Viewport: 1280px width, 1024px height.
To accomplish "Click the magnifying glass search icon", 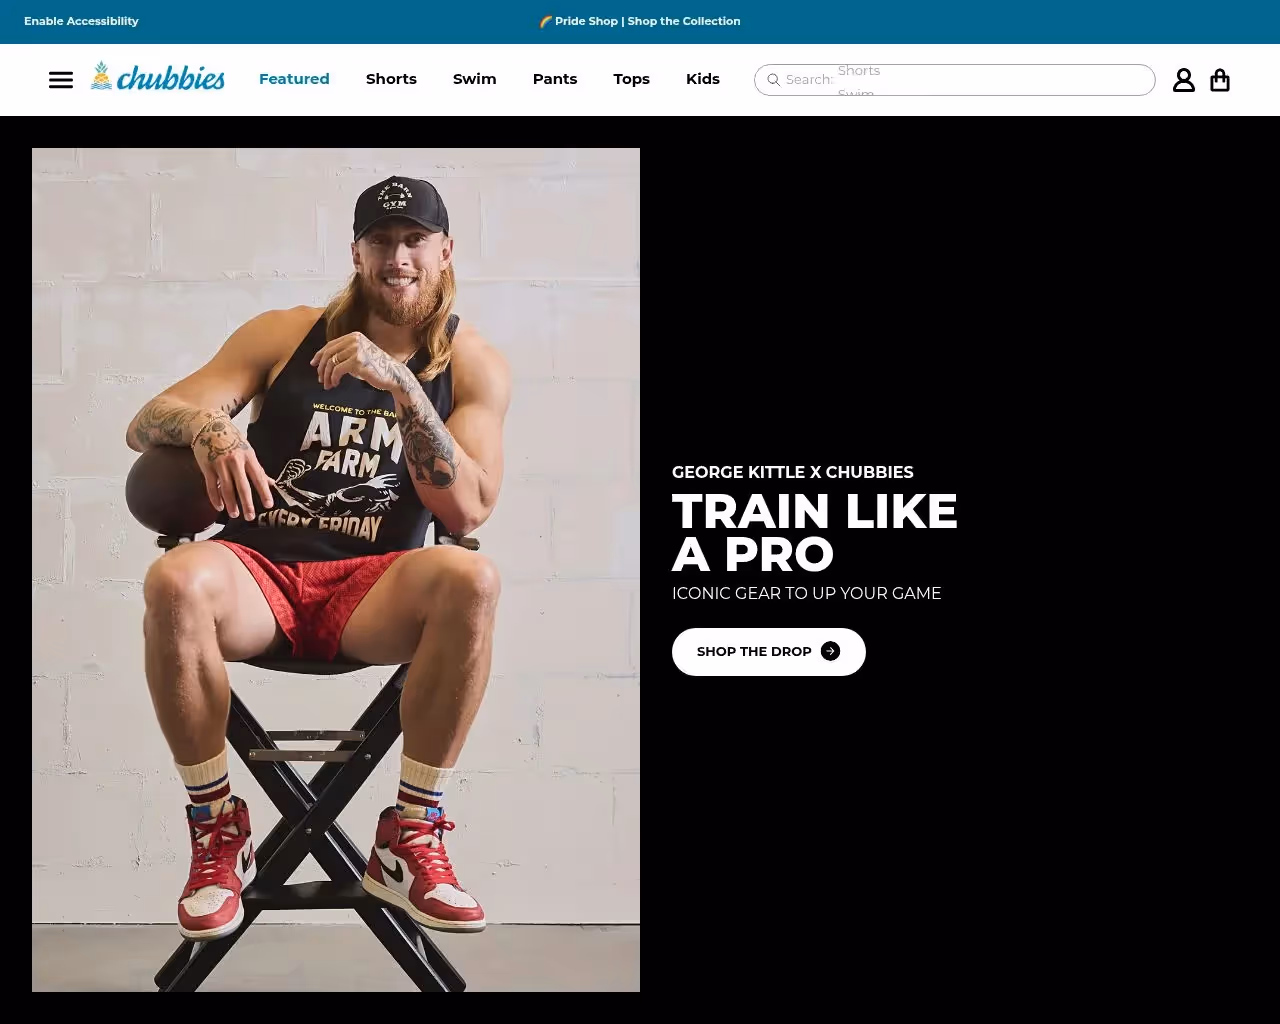I will point(773,80).
